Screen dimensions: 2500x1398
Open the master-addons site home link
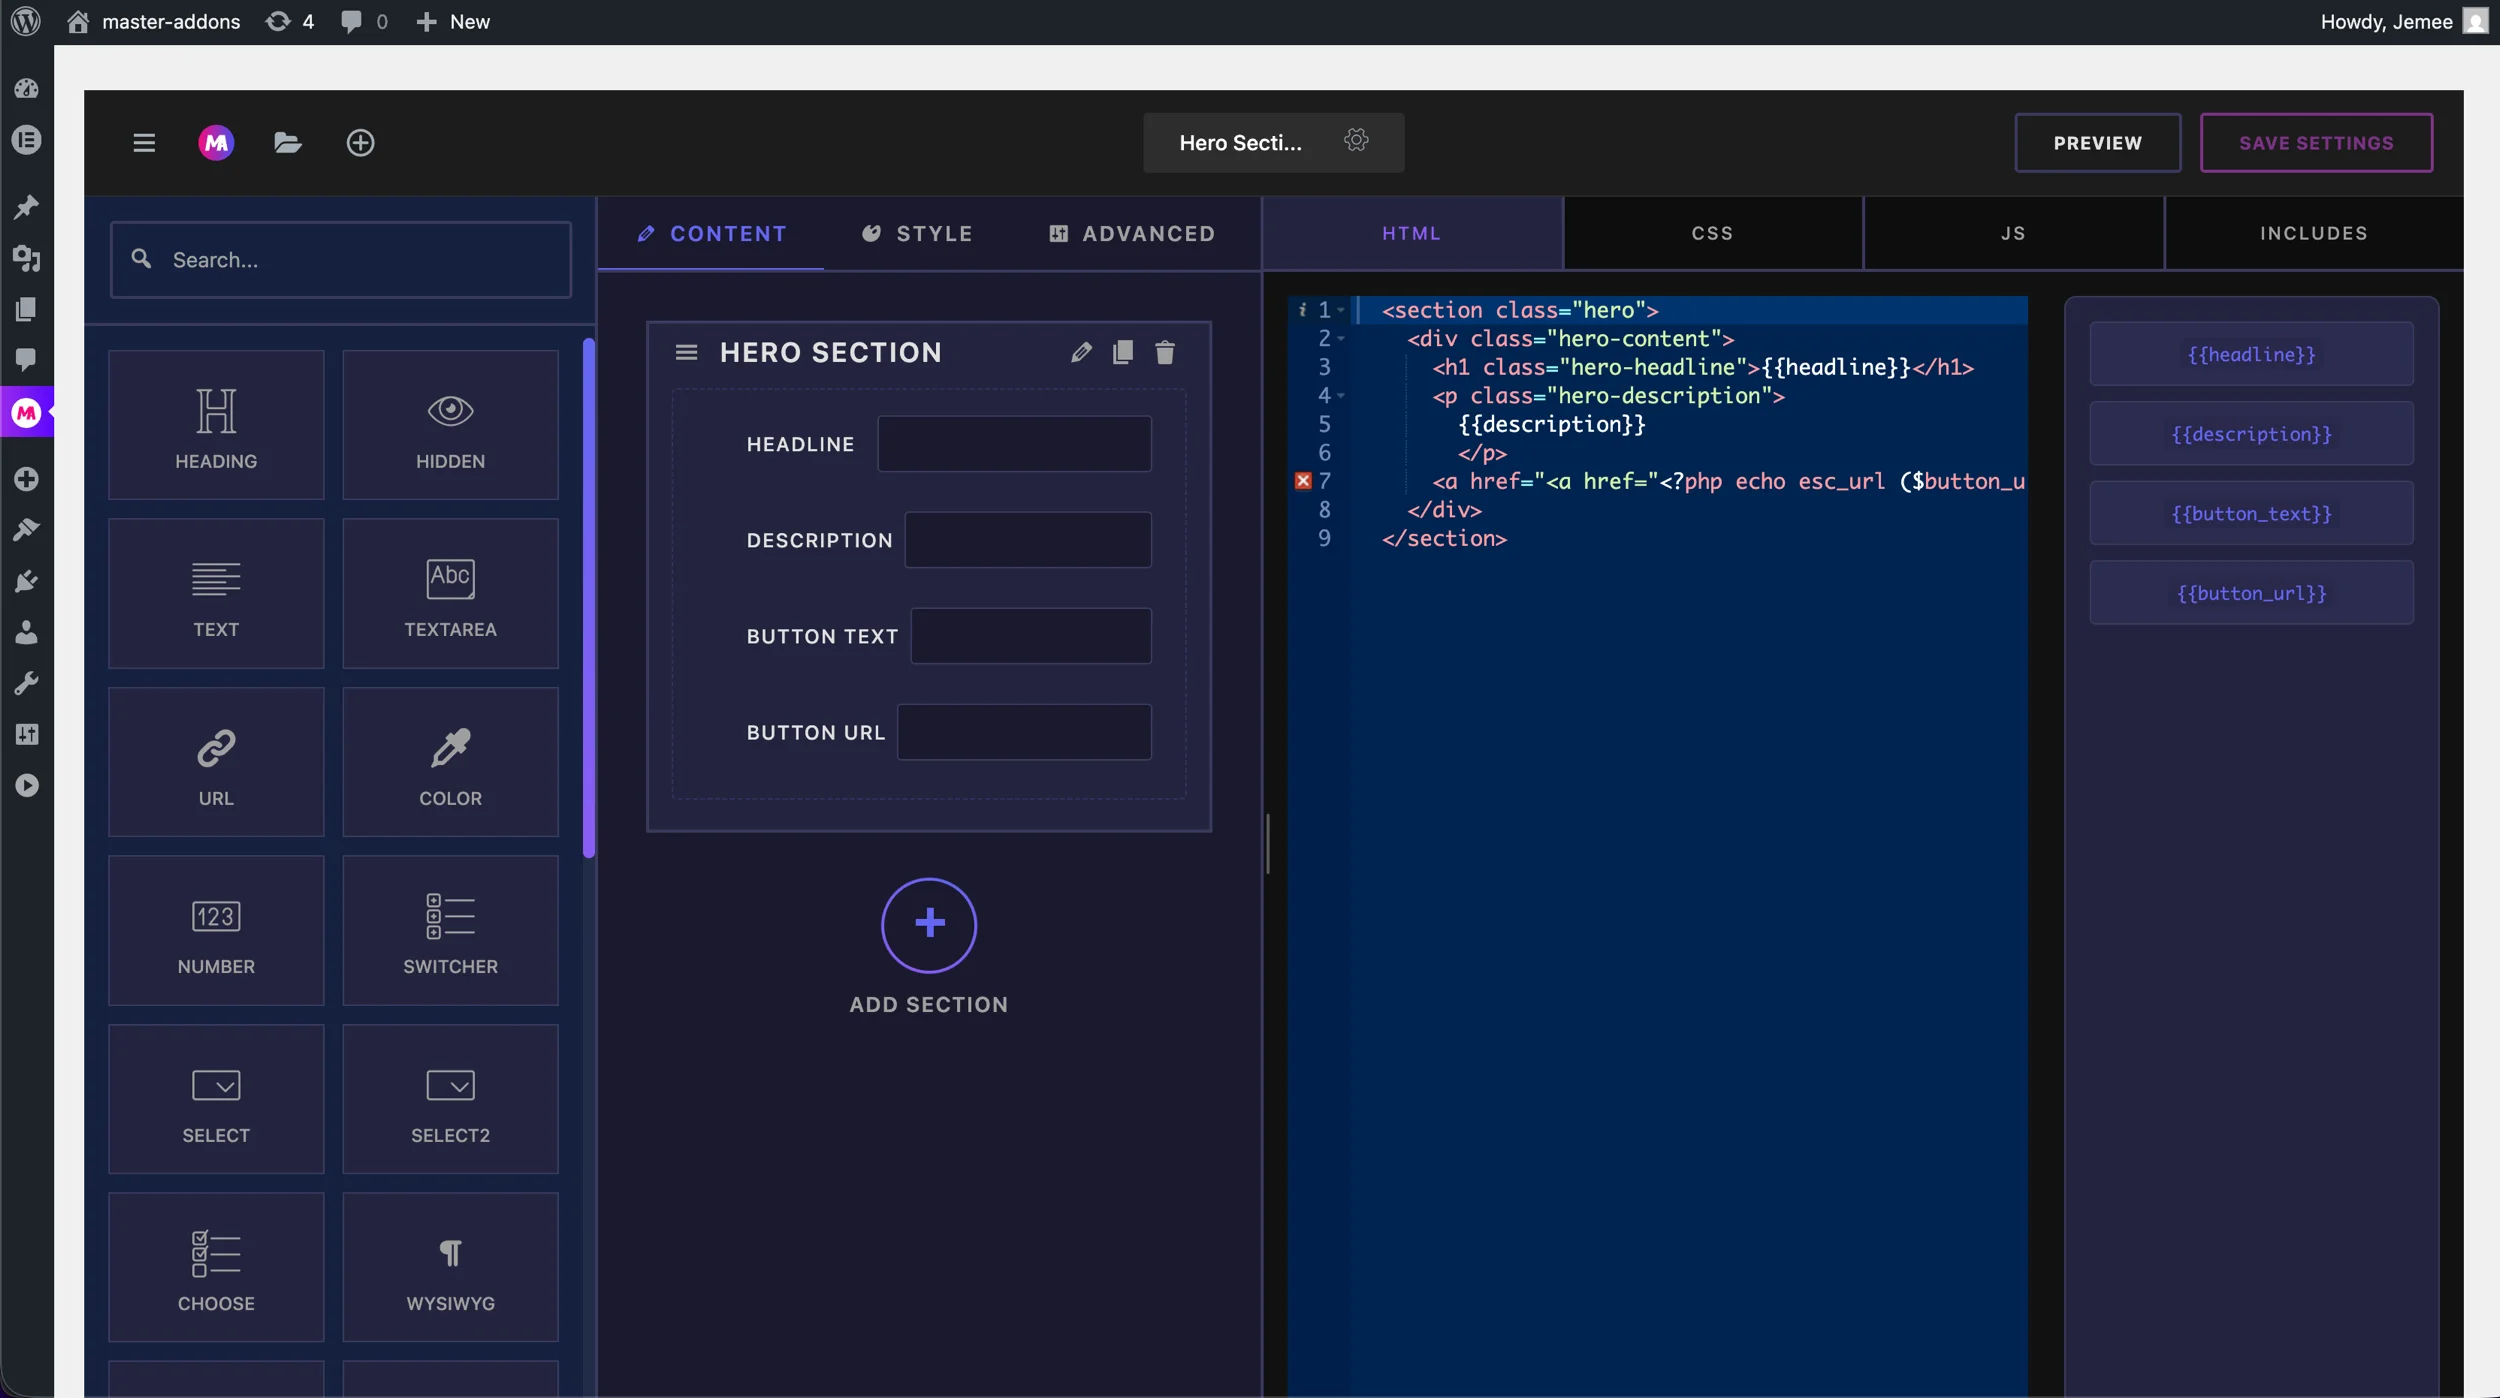pyautogui.click(x=153, y=22)
